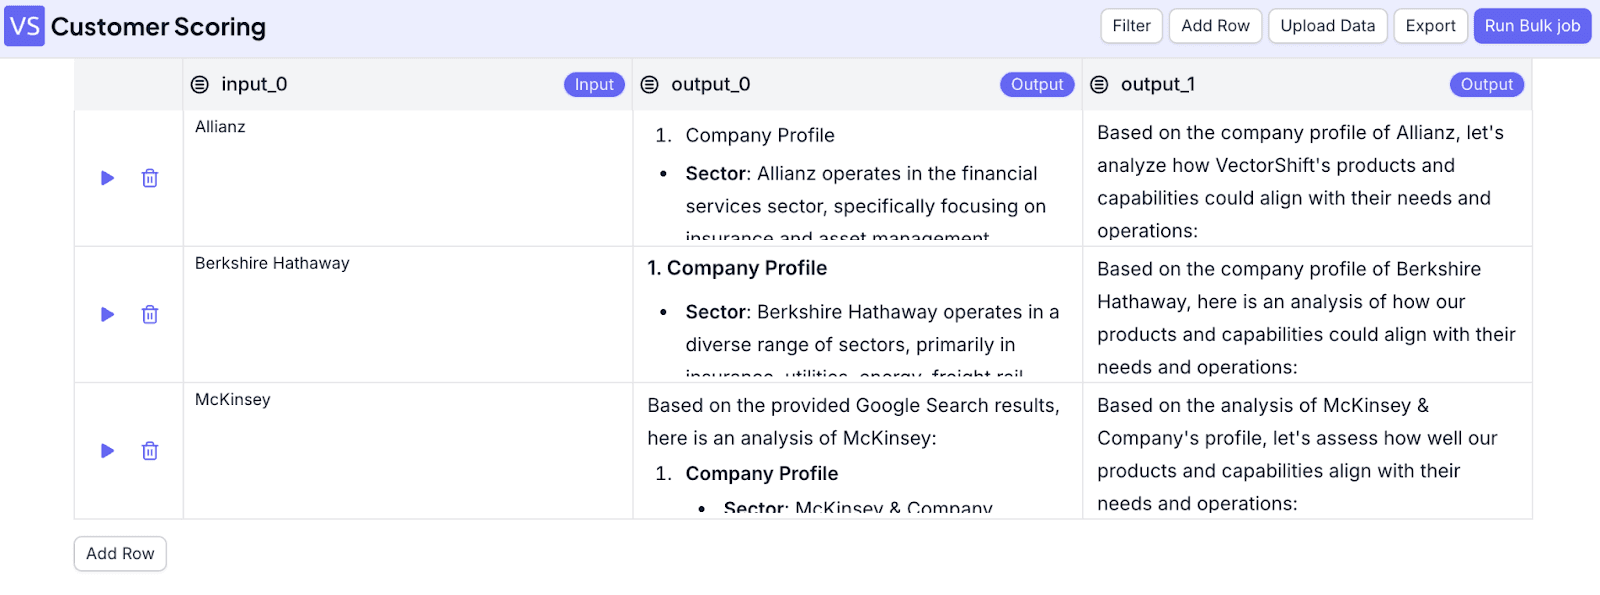Export the customer scoring table

(x=1430, y=26)
